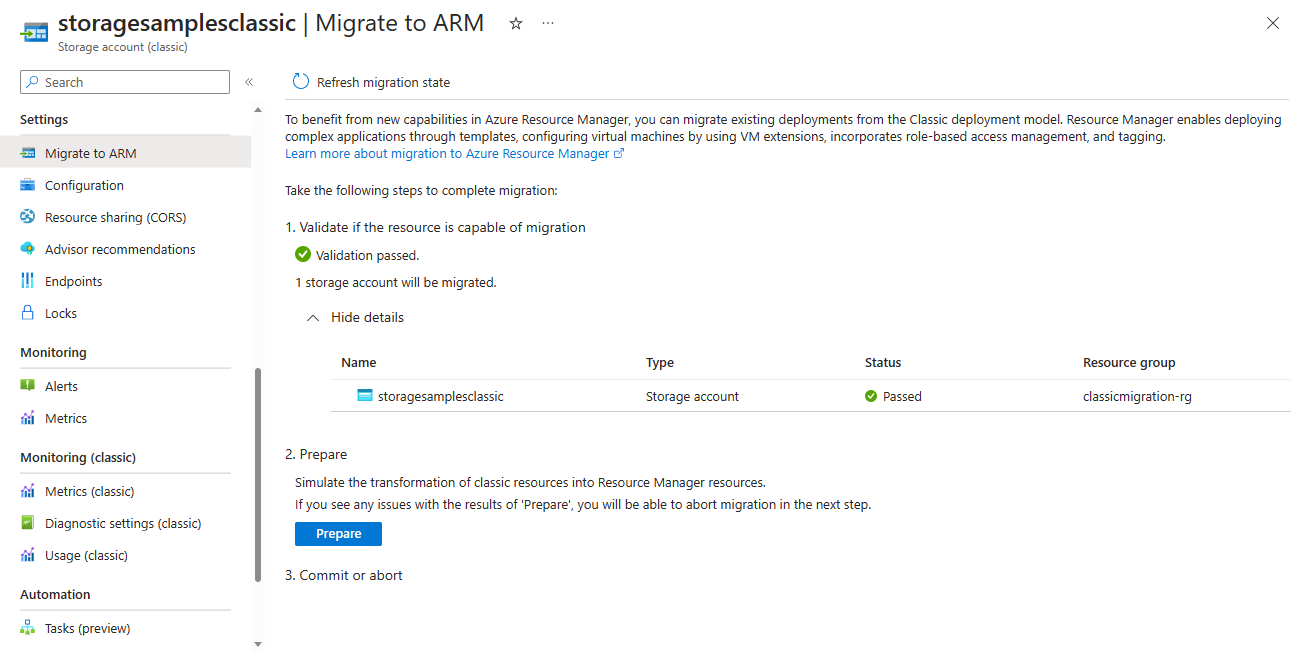Screen dimensions: 1309x653
Task: Click the Refresh migration state icon
Action: 301,82
